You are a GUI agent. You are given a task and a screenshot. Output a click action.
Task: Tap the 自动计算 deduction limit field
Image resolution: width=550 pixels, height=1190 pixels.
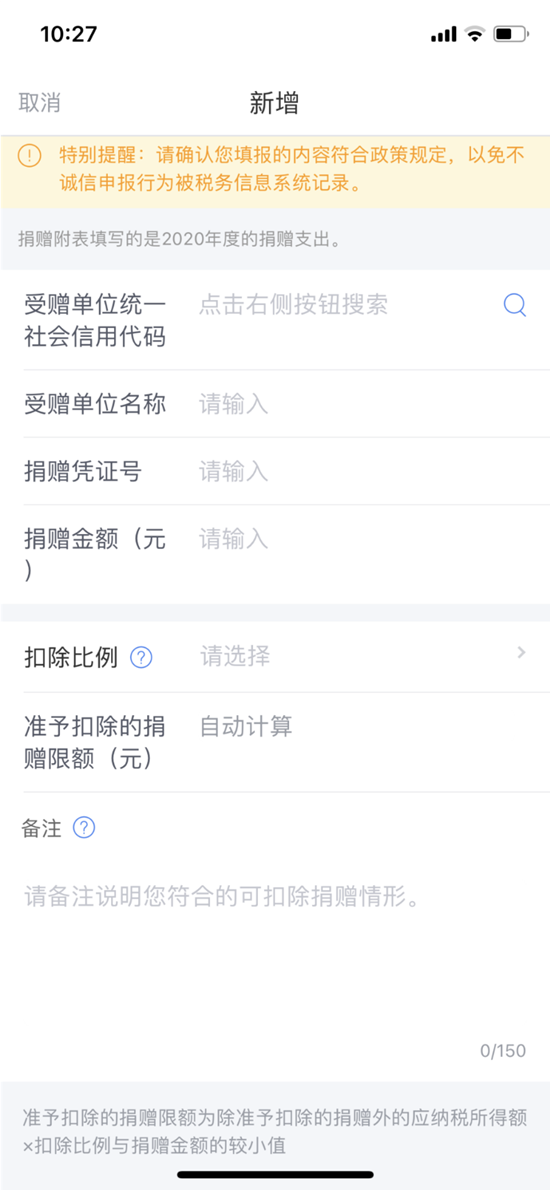click(246, 726)
